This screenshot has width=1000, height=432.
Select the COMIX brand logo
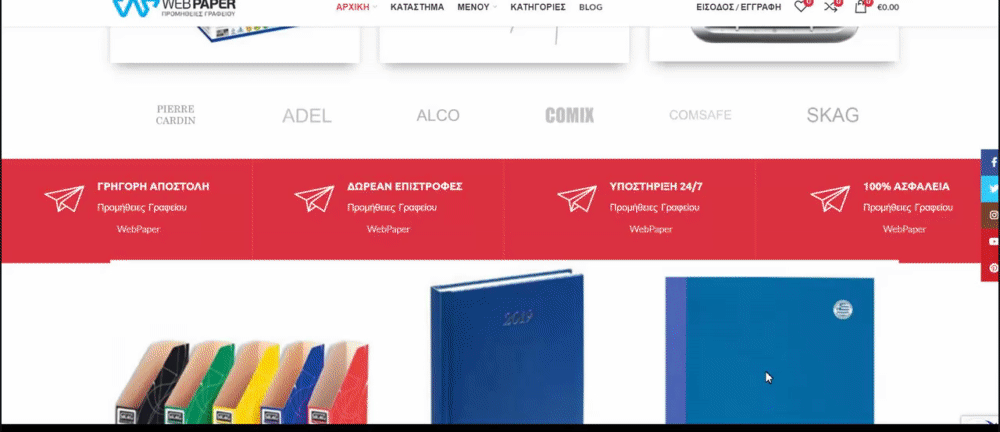[x=570, y=115]
